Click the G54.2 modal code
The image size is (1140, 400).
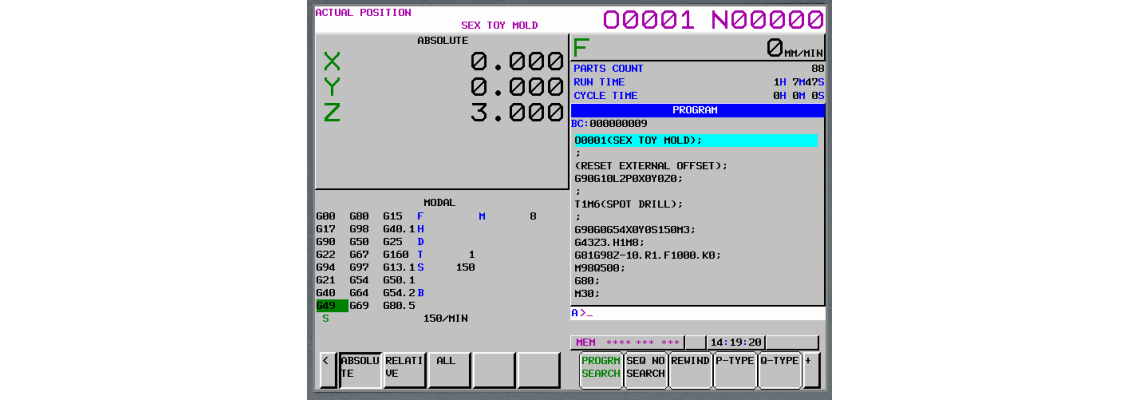tap(398, 292)
